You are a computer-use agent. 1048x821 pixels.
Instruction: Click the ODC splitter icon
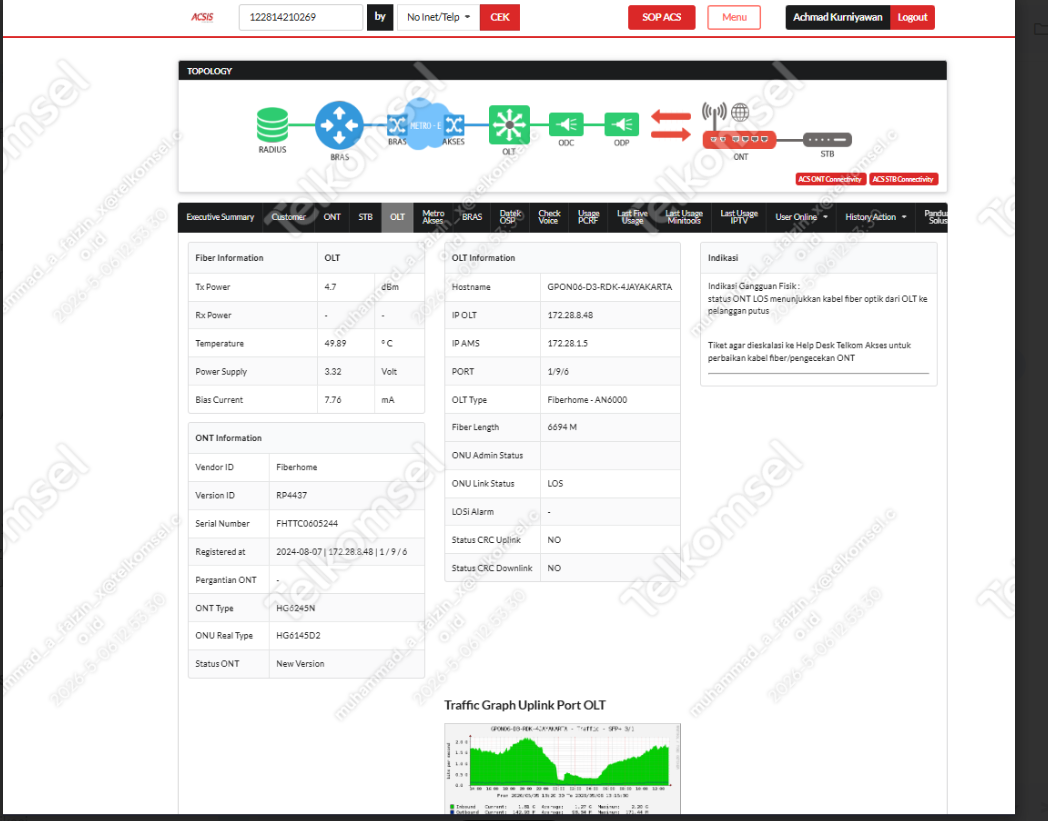click(566, 124)
